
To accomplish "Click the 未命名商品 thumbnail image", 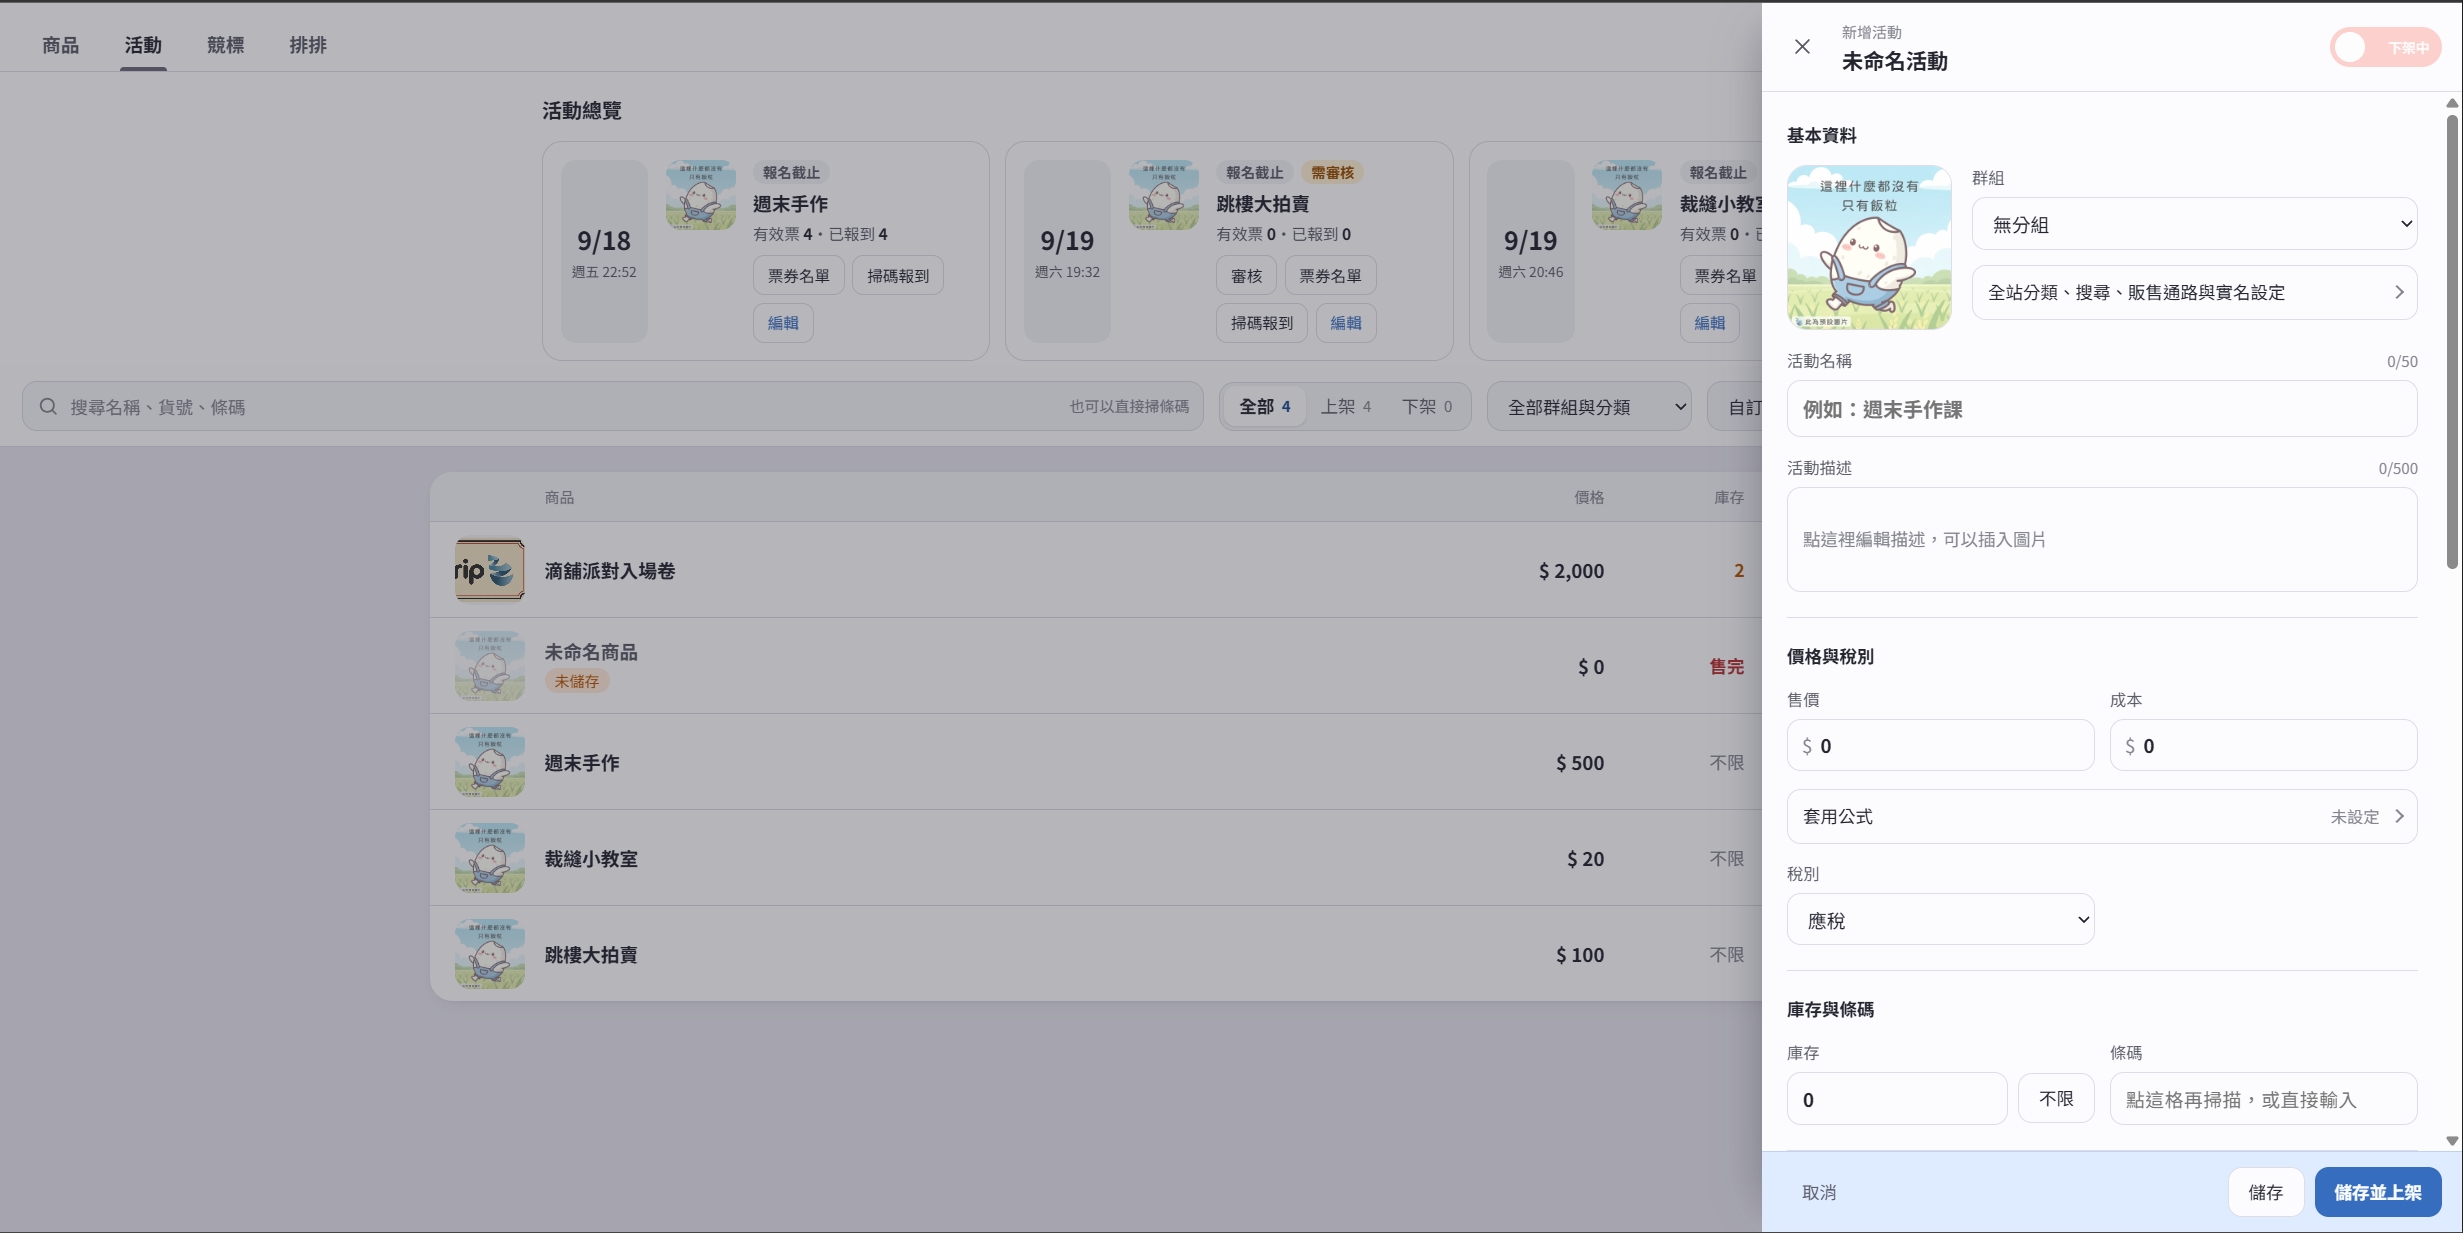I will (490, 666).
